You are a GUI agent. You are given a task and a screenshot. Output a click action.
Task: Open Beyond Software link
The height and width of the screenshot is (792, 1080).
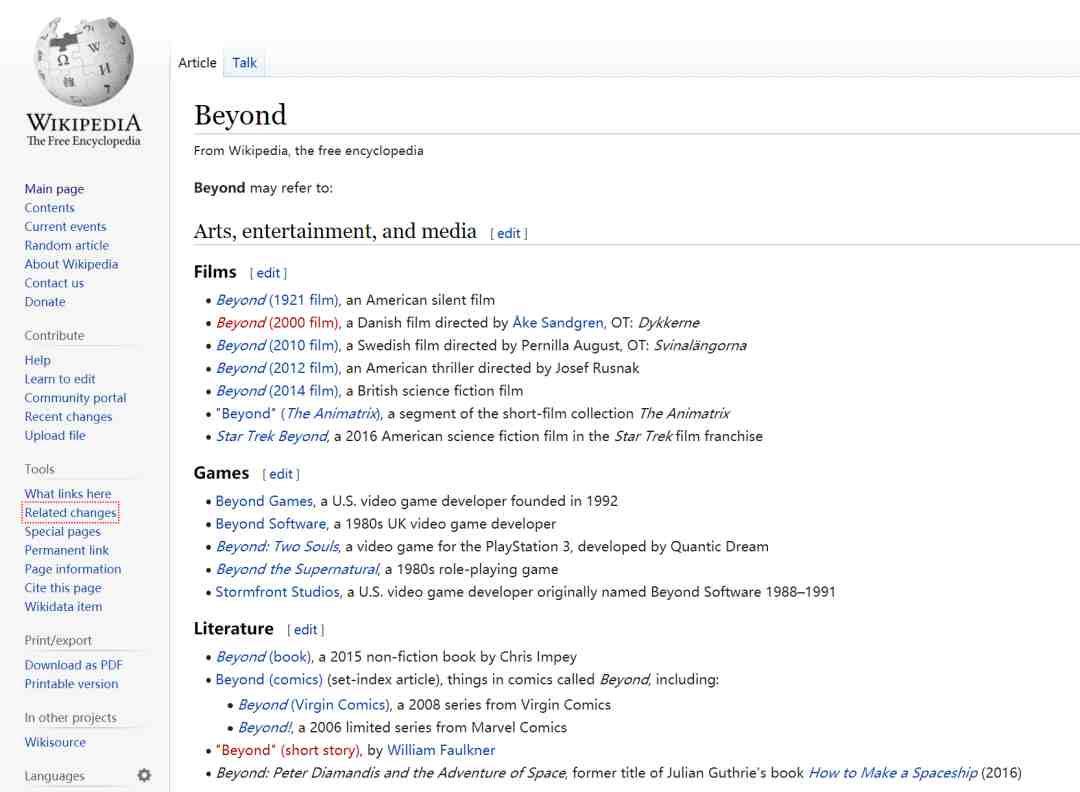(x=271, y=524)
